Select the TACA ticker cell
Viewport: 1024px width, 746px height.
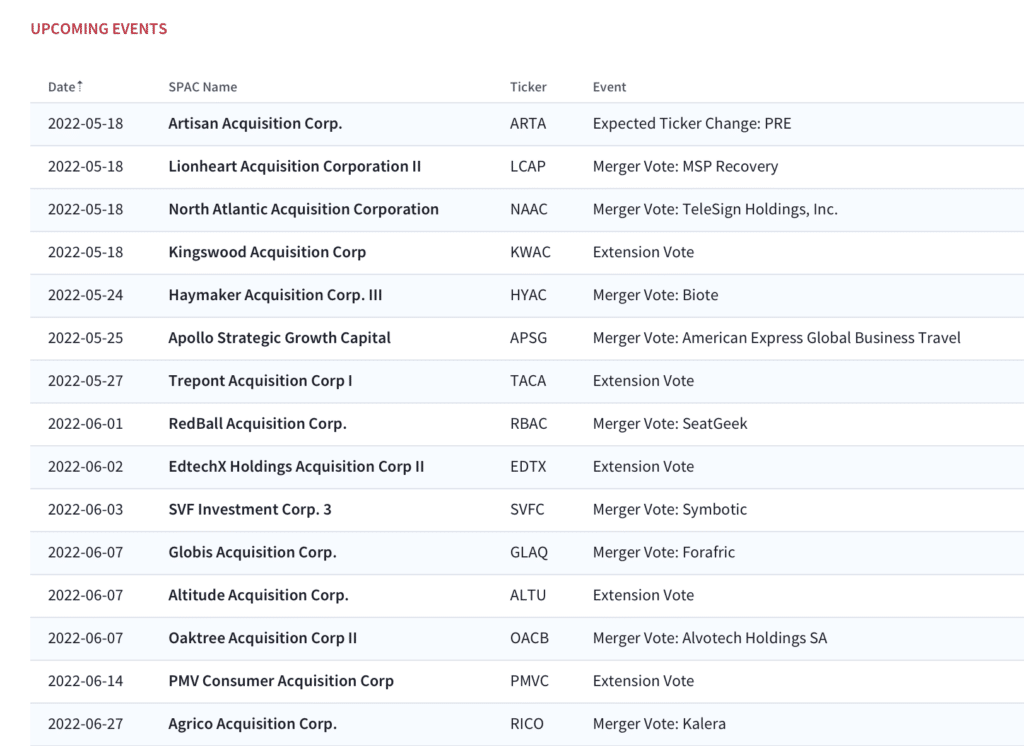528,381
